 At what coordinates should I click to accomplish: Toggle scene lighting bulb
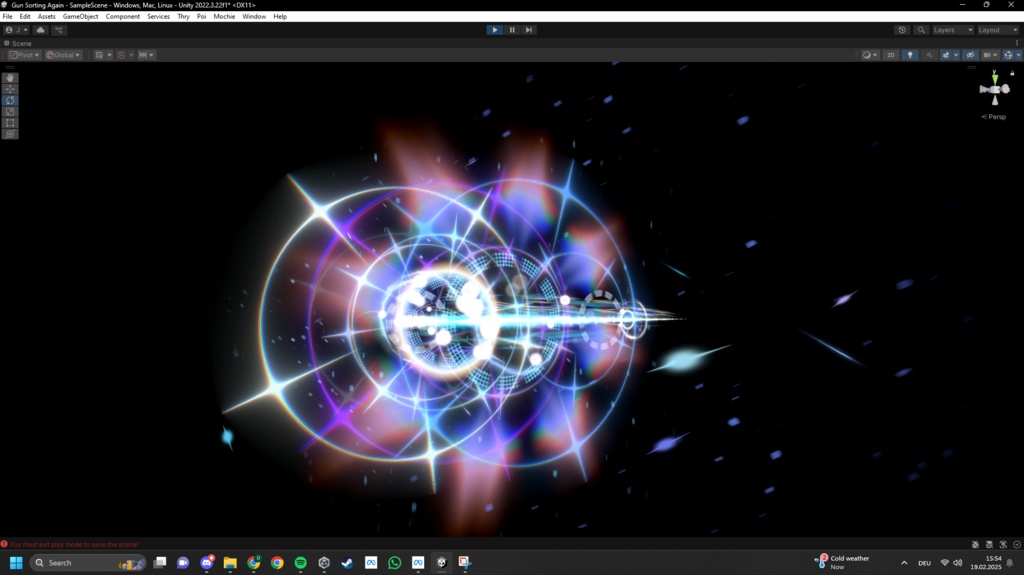[910, 55]
